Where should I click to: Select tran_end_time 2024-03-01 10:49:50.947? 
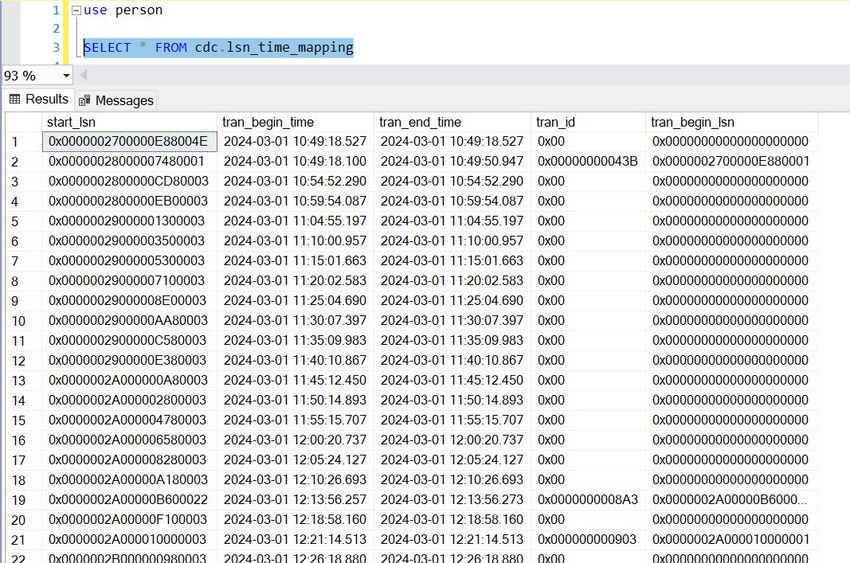point(452,161)
